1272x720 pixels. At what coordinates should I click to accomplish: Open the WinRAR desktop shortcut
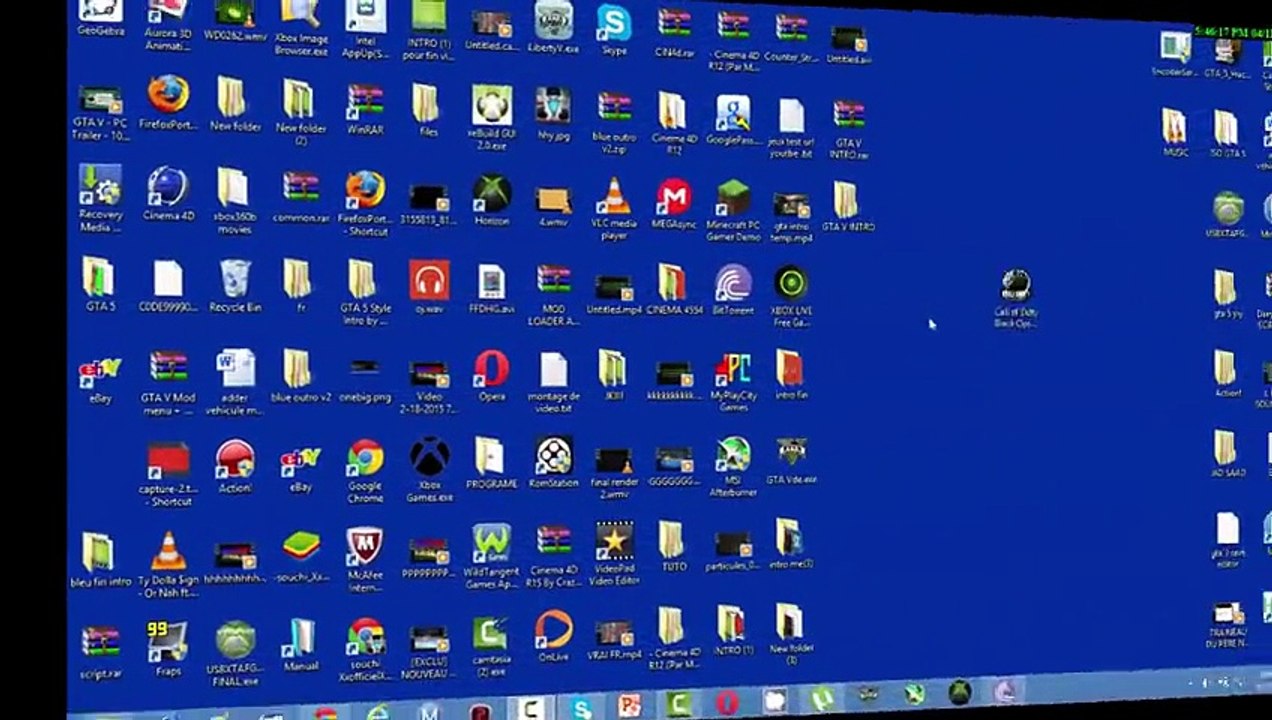click(365, 108)
